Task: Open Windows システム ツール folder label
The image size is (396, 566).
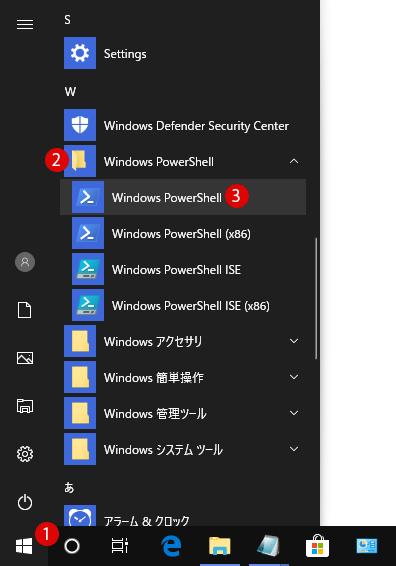Action: click(164, 449)
